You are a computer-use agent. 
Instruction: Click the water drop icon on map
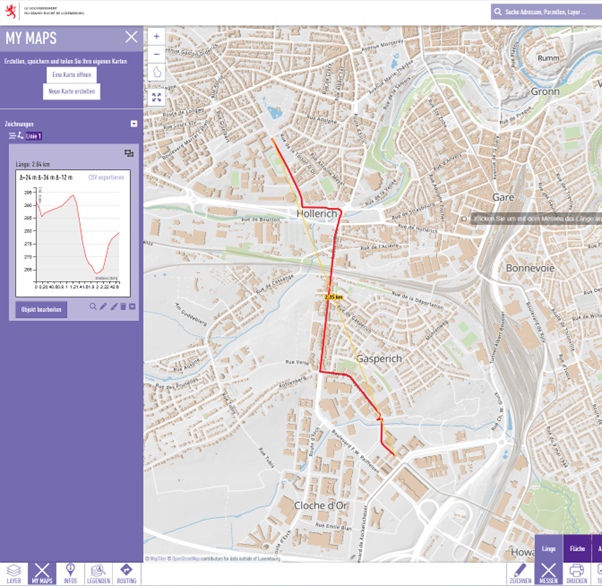click(157, 73)
